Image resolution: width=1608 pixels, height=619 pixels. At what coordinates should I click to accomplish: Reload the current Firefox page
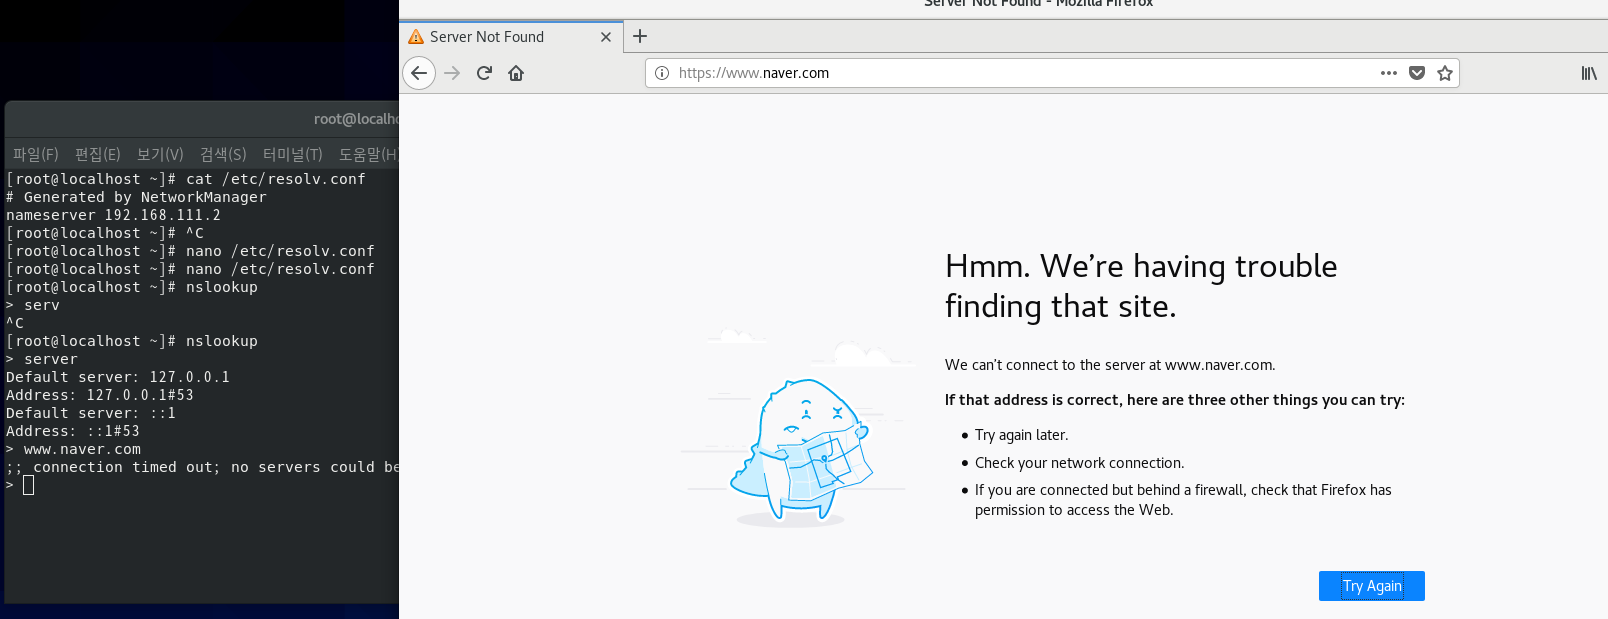click(484, 73)
